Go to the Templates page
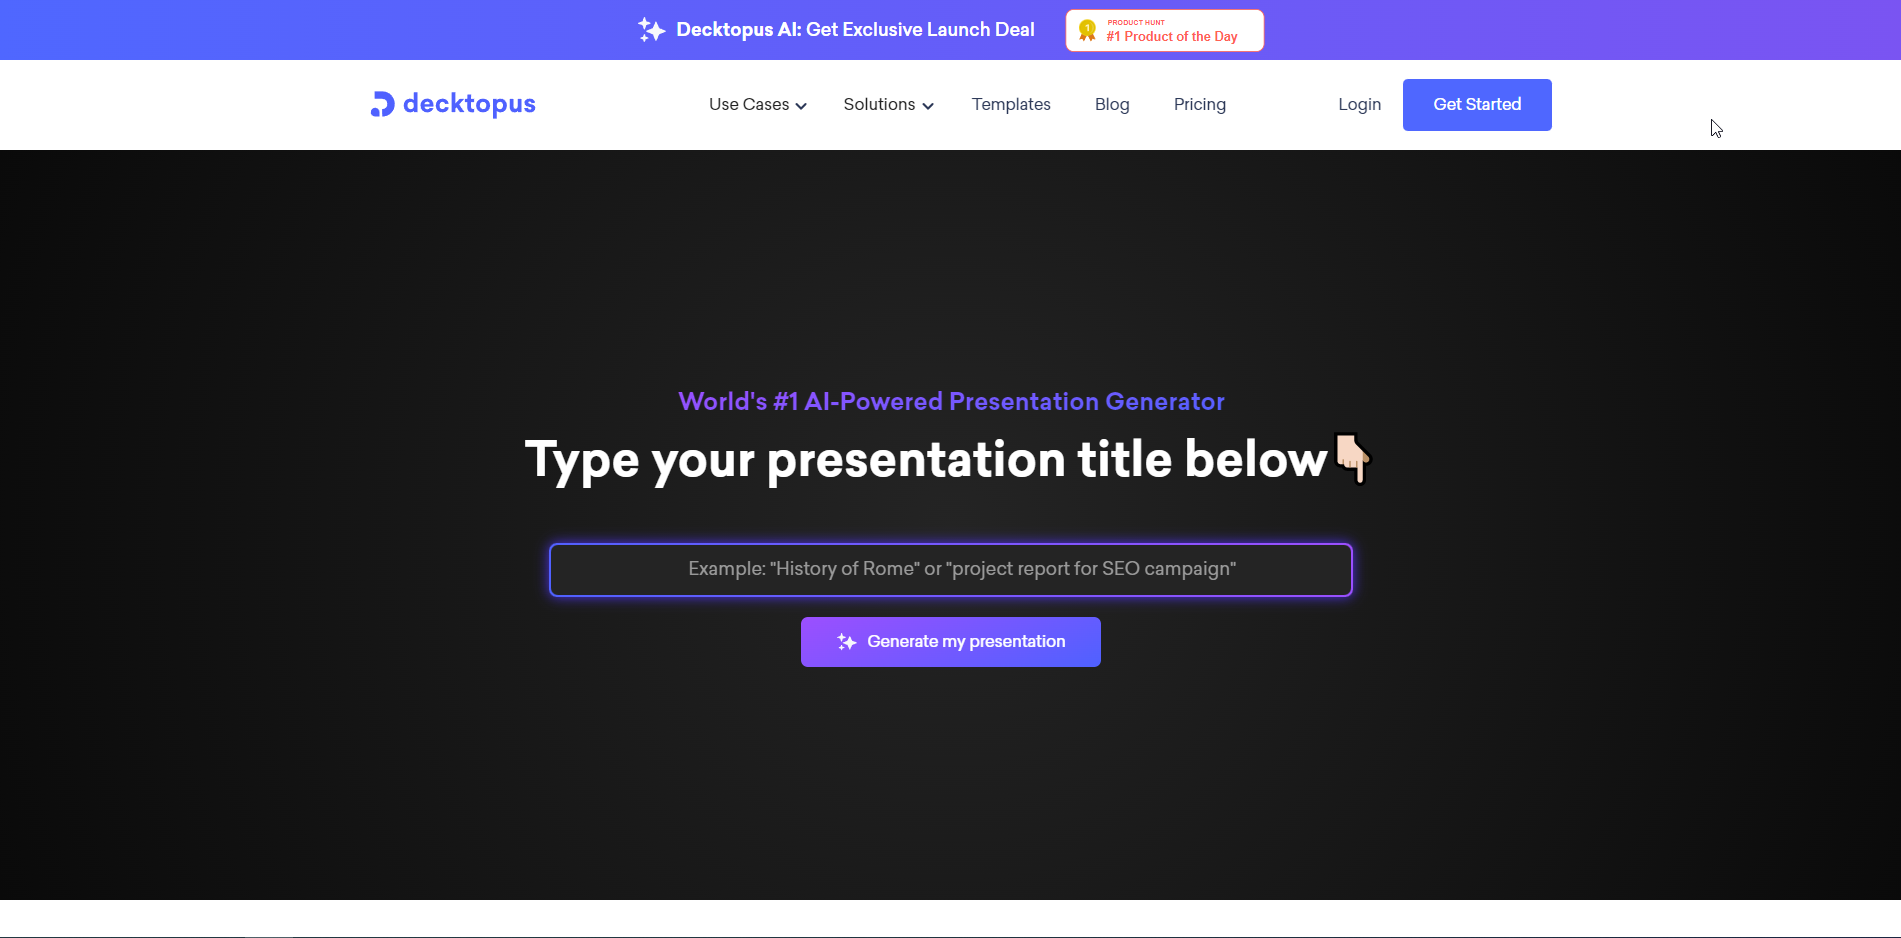Viewport: 1901px width, 938px height. tap(1011, 104)
